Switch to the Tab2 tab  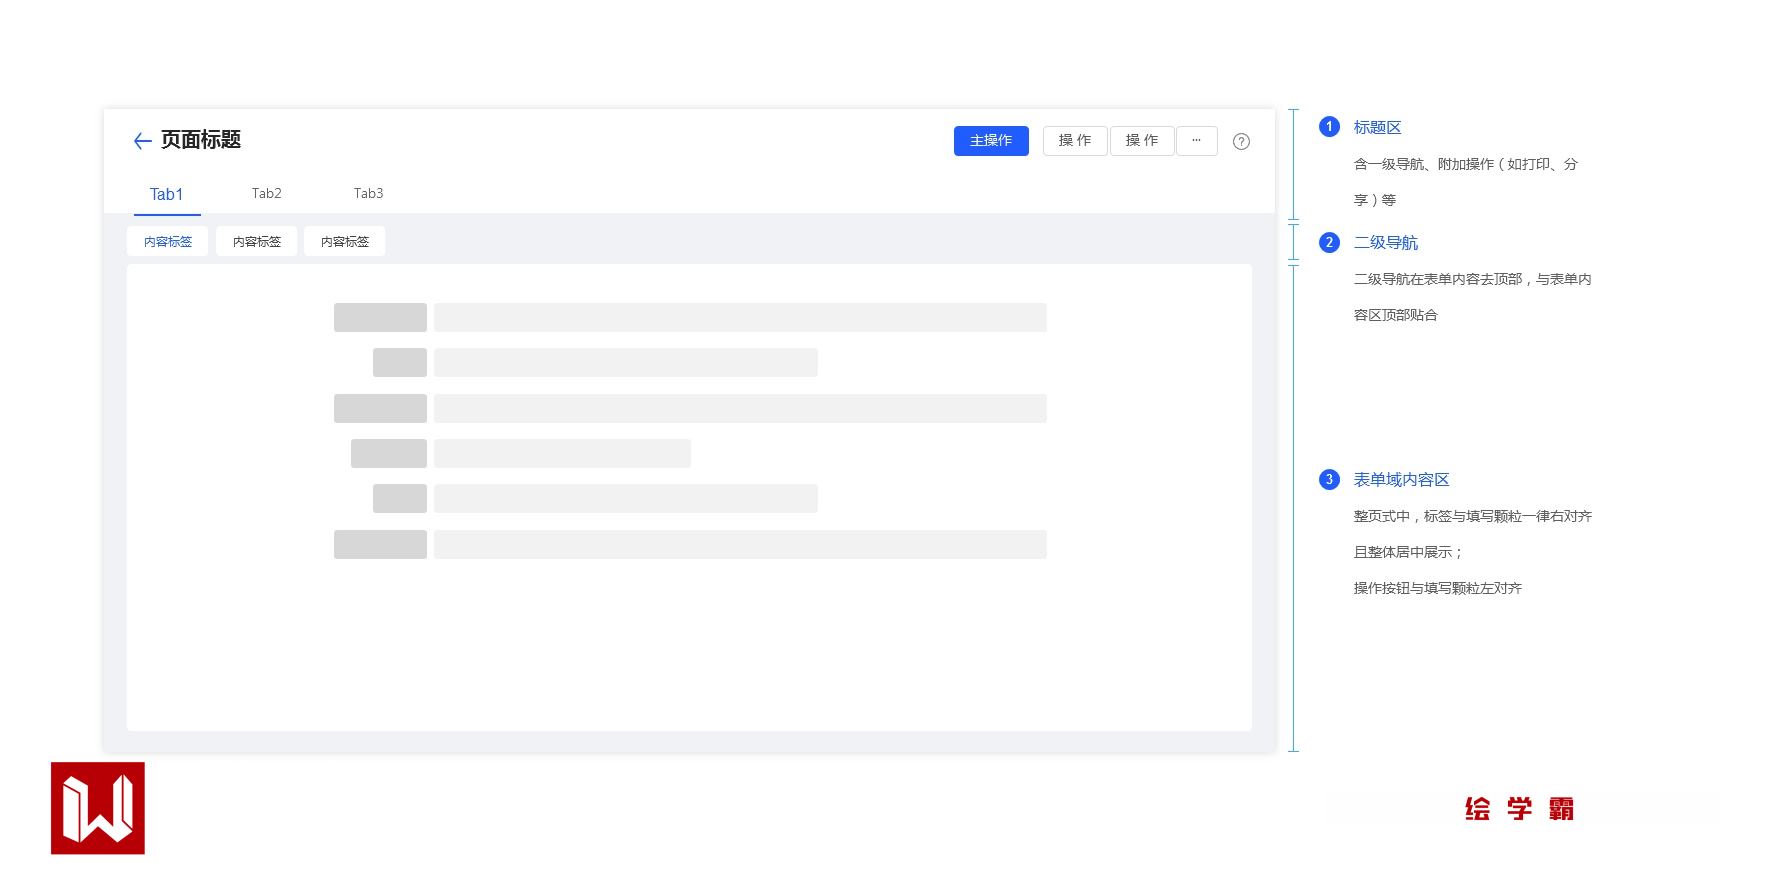(267, 194)
